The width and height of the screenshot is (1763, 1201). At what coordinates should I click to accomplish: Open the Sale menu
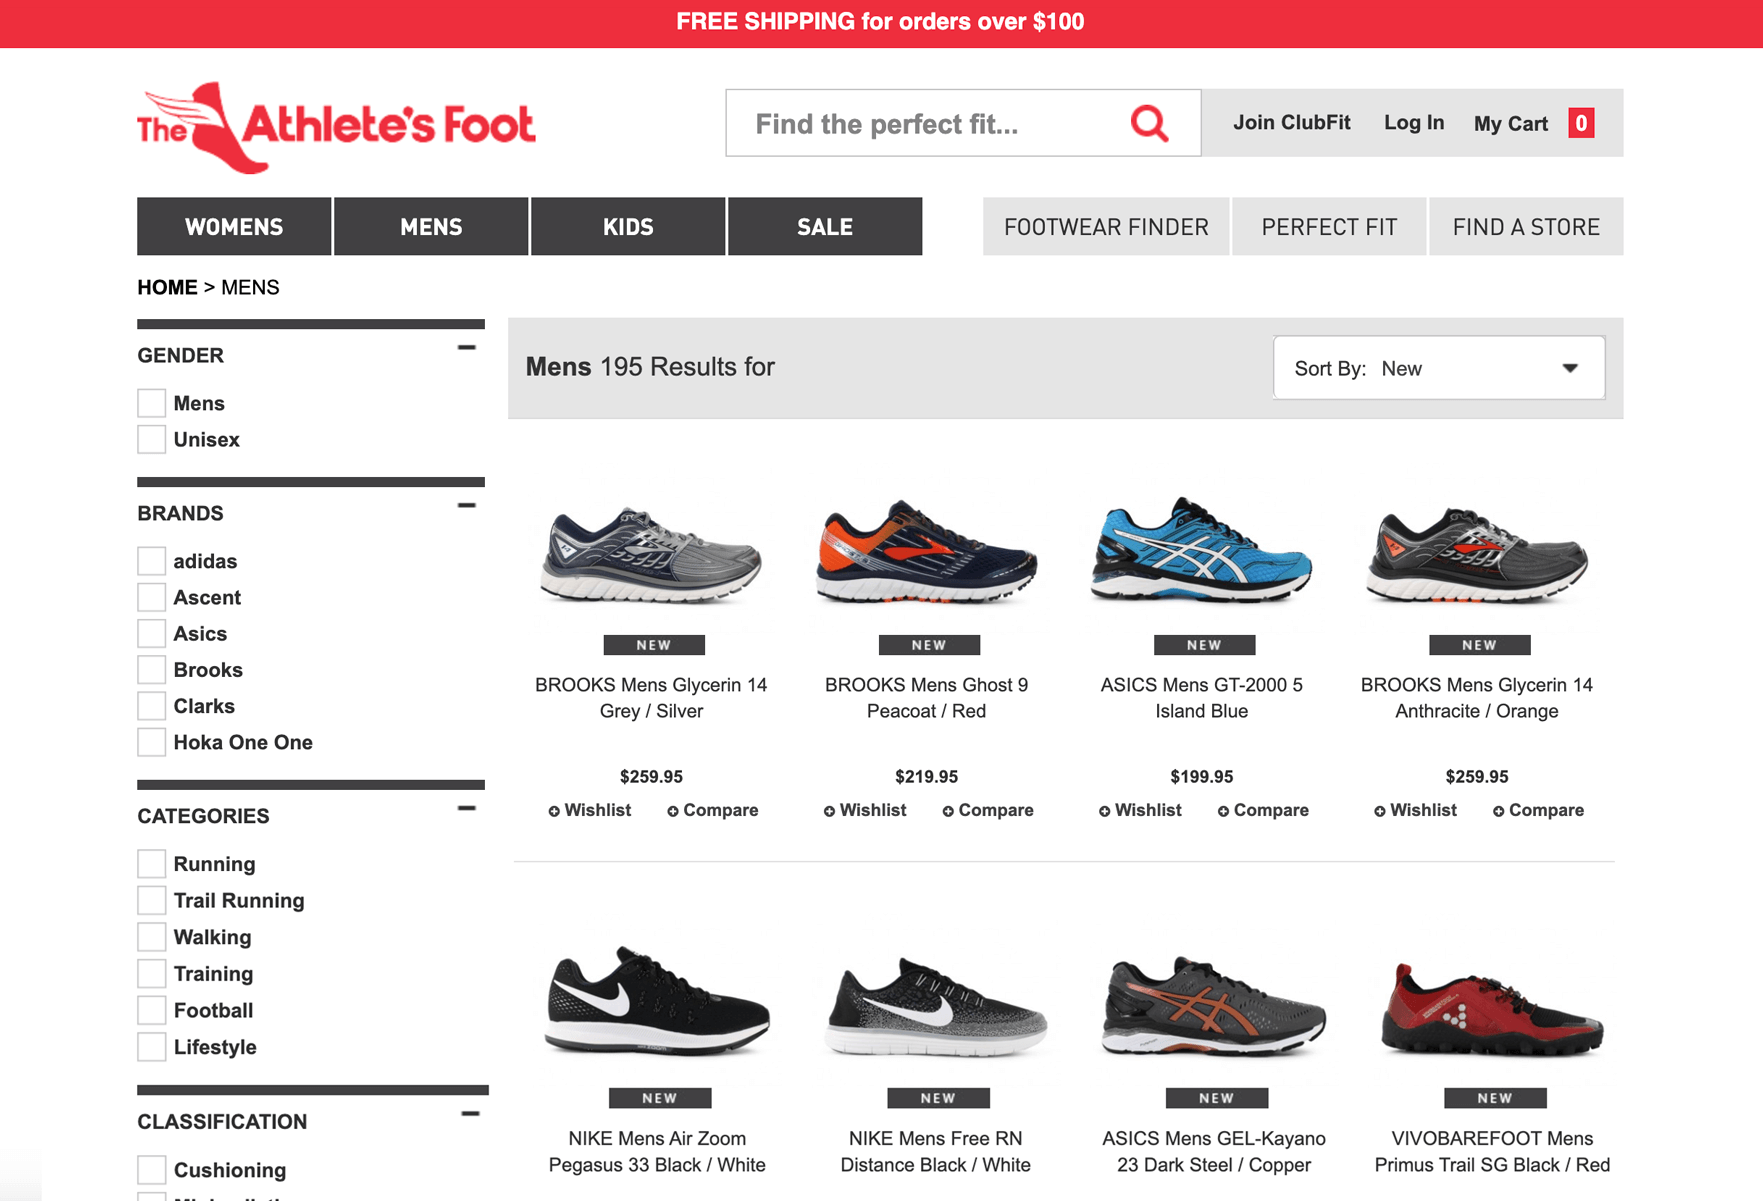coord(825,227)
